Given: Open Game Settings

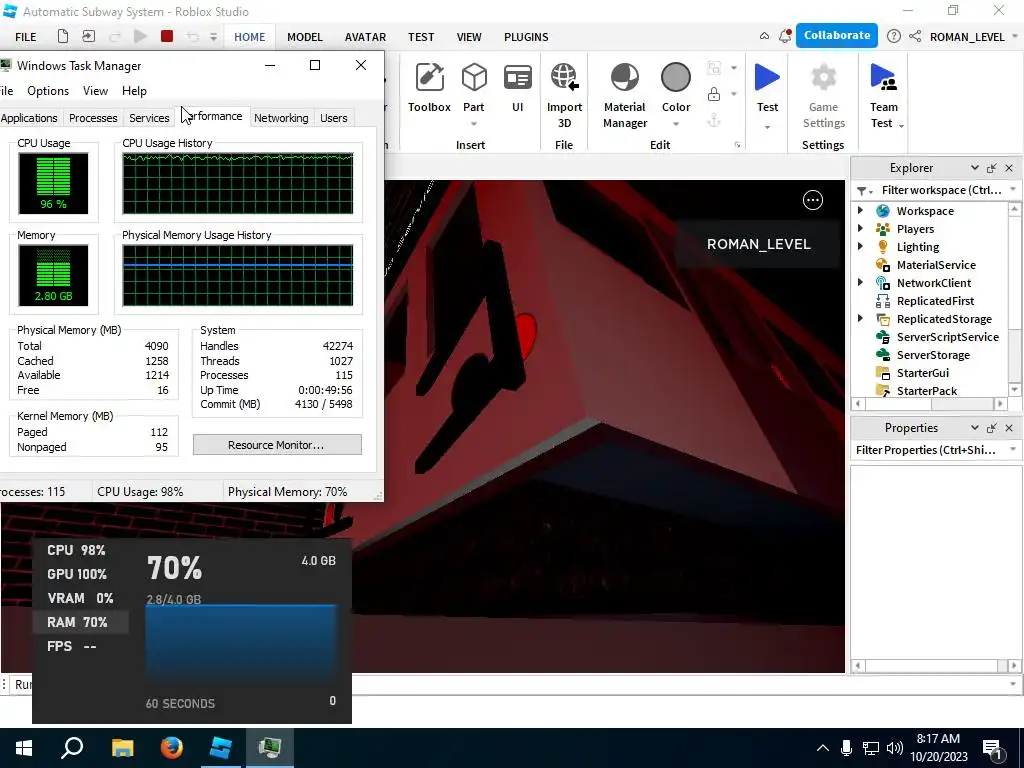Looking at the screenshot, I should [823, 96].
